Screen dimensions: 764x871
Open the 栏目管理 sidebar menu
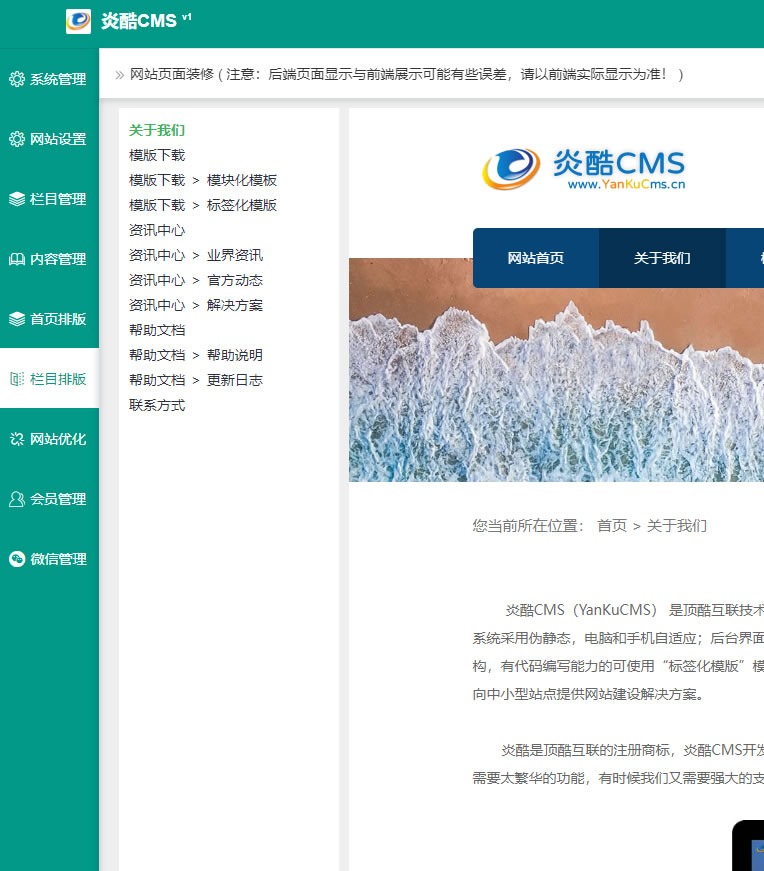49,199
